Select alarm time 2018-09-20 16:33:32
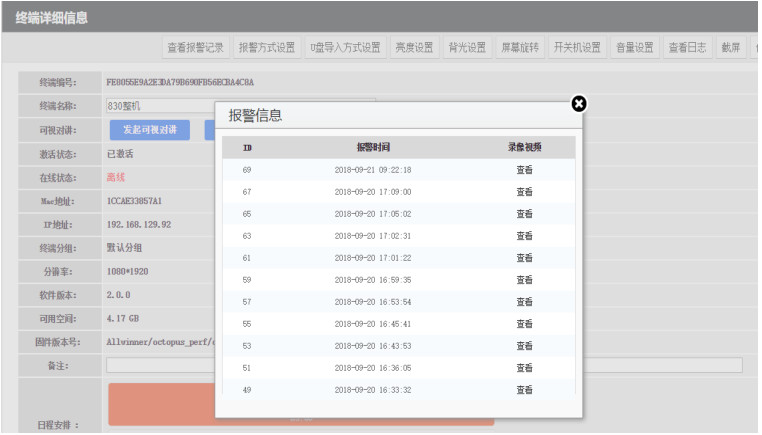Screen dimensions: 762x435 tap(373, 390)
